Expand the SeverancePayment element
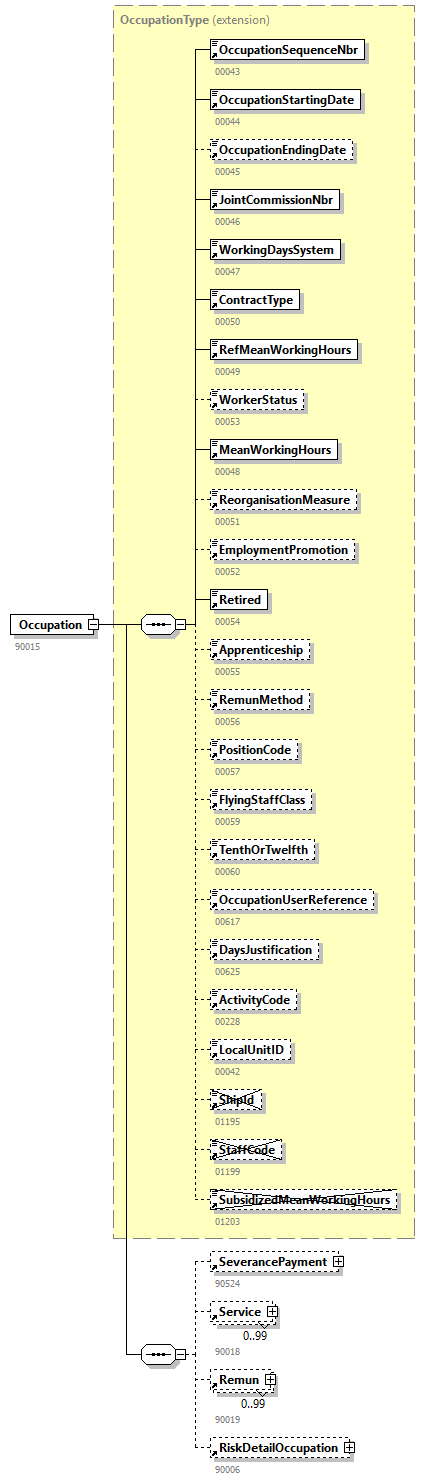 tap(338, 1262)
